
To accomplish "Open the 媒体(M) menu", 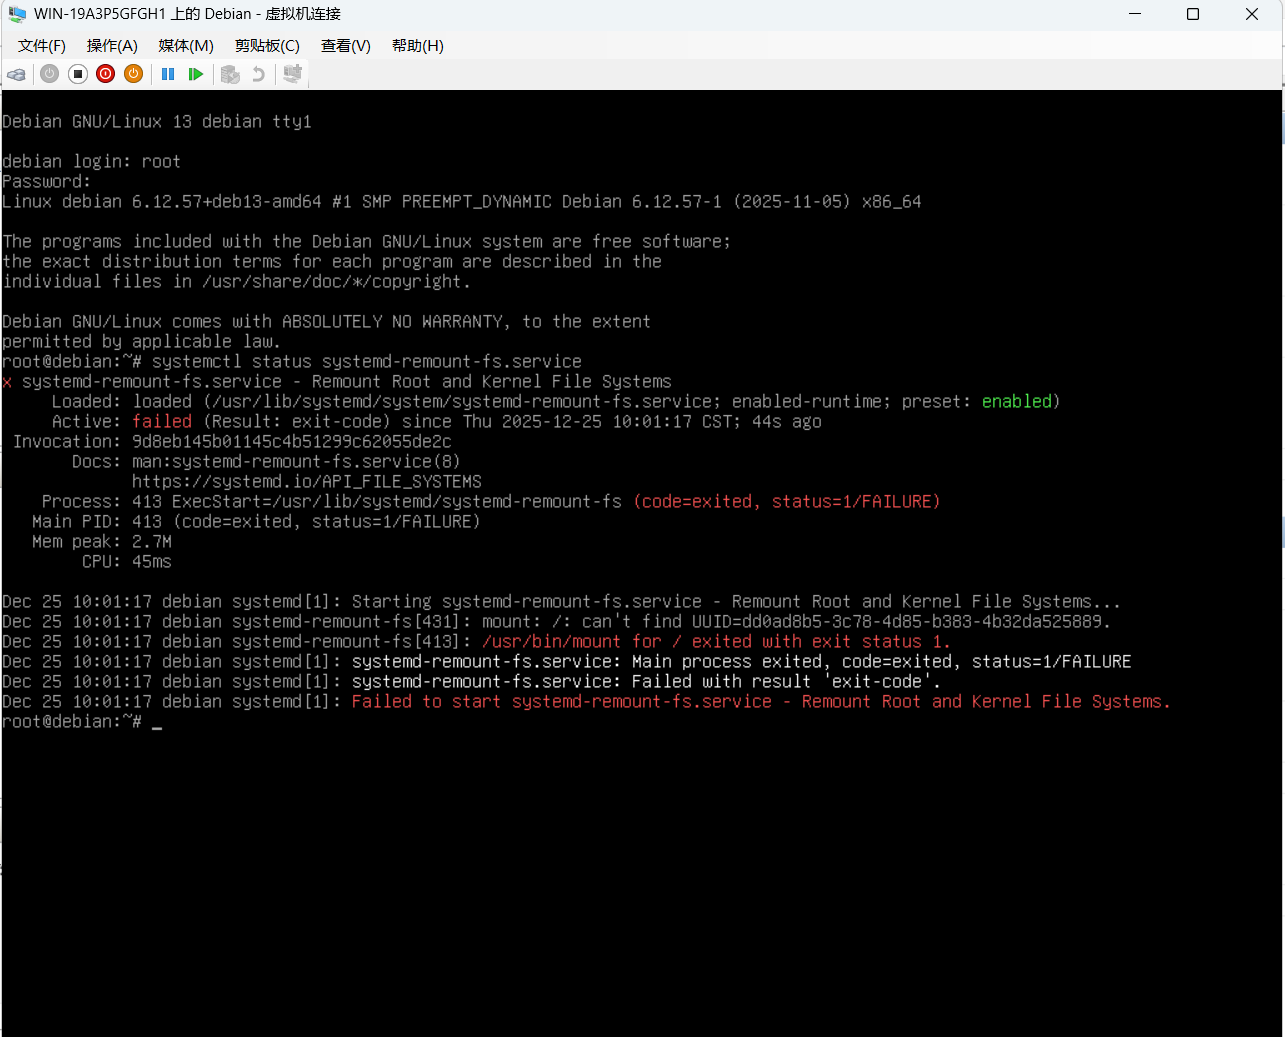I will tap(186, 46).
